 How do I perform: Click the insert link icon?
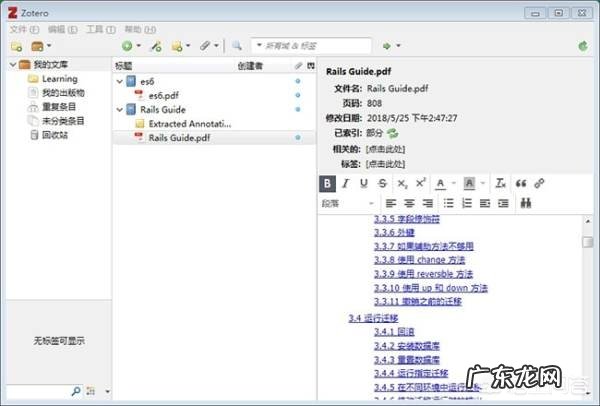point(540,184)
